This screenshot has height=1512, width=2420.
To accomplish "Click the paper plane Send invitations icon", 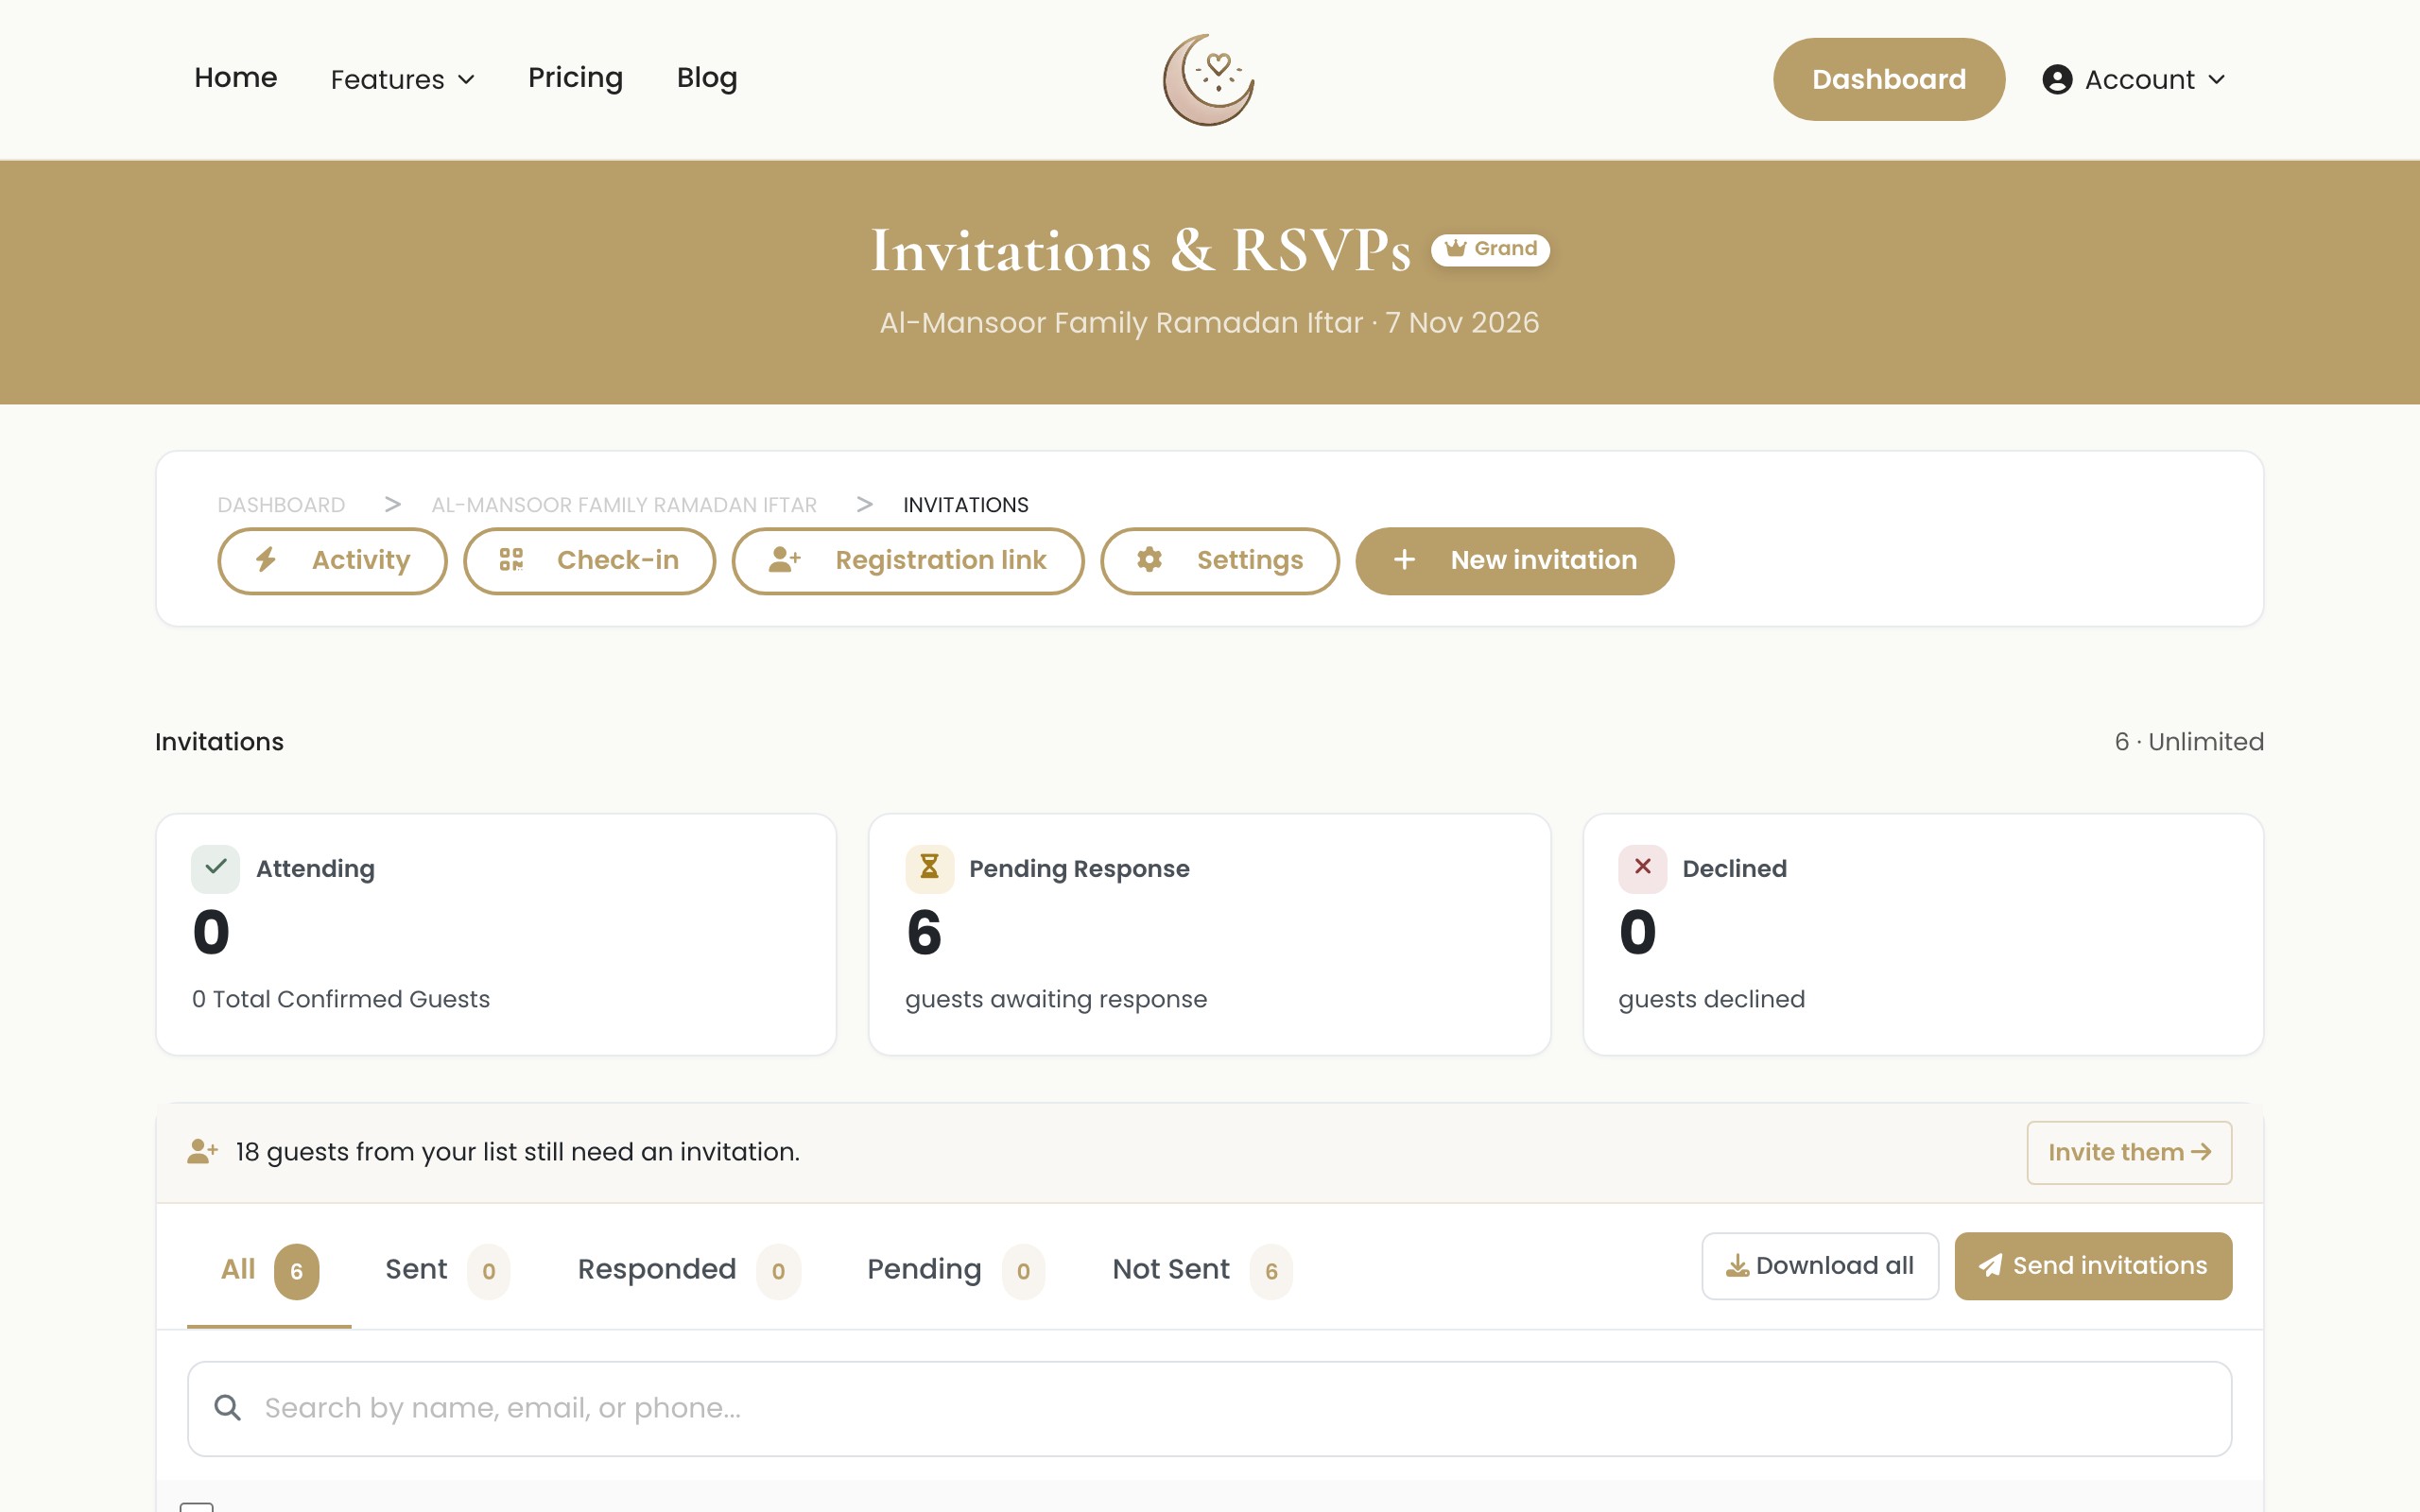I will point(1990,1266).
